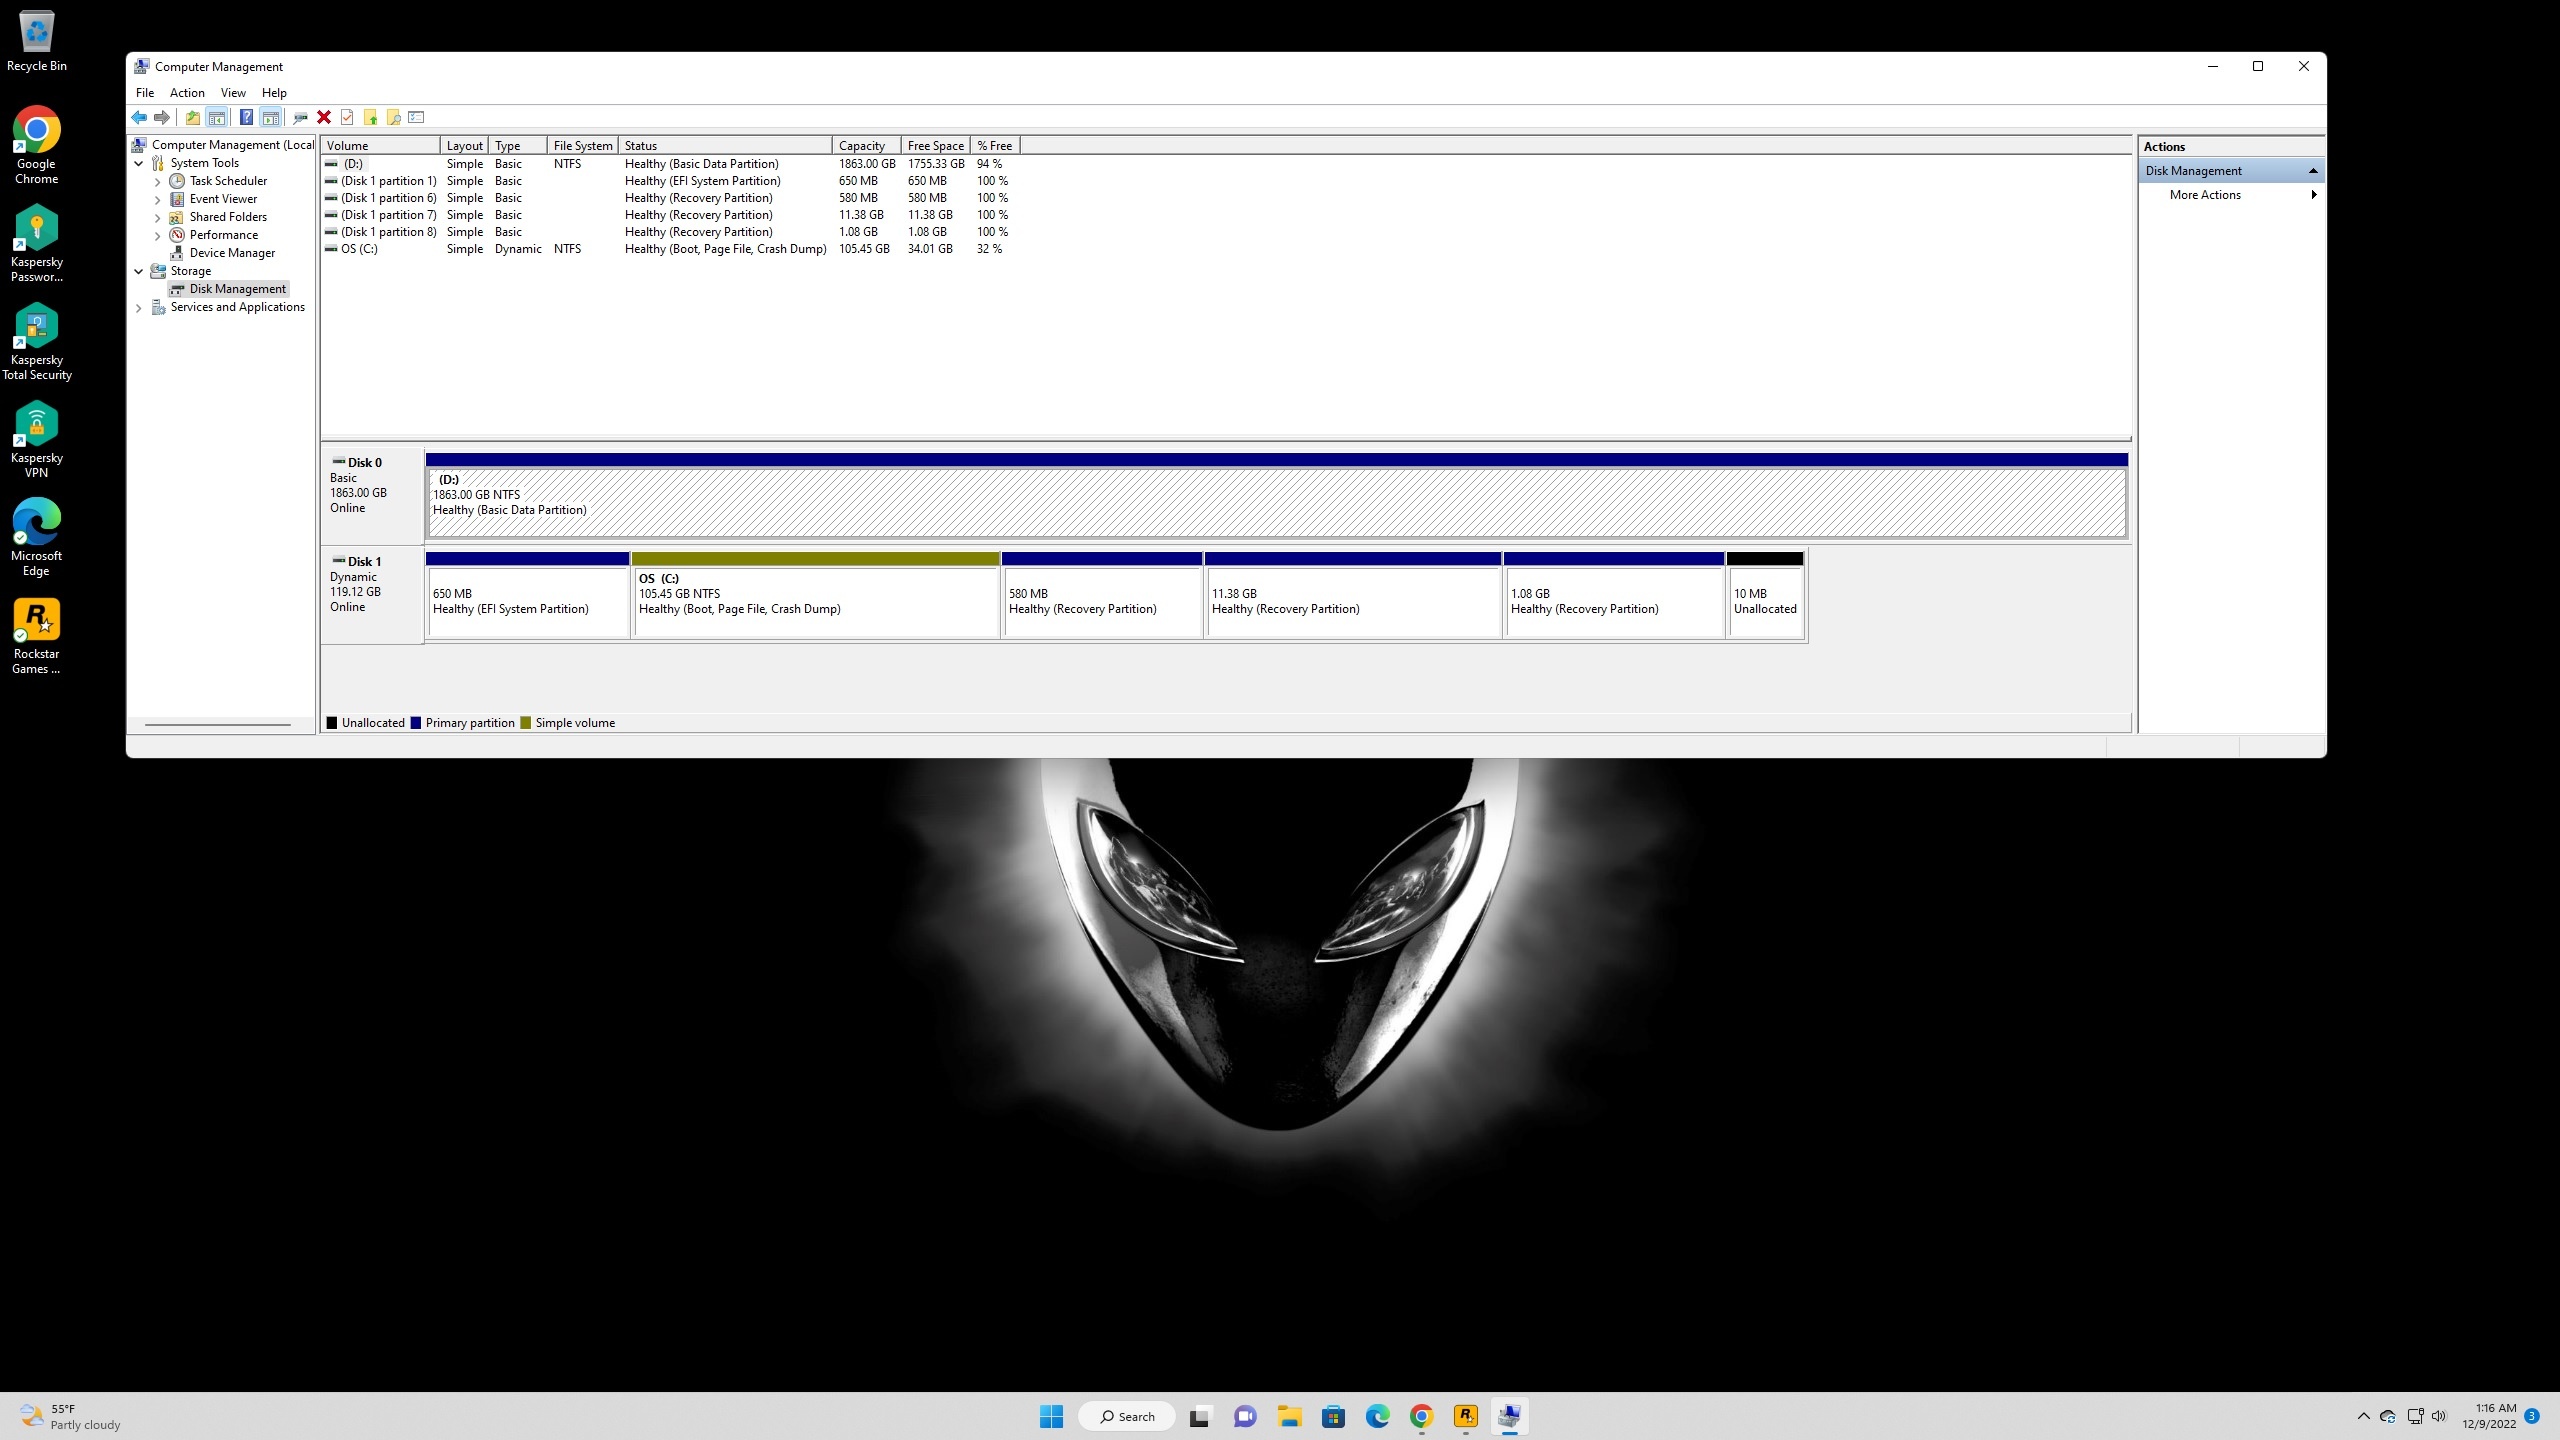Select Device Manager in the tree
The height and width of the screenshot is (1440, 2560).
coord(232,253)
